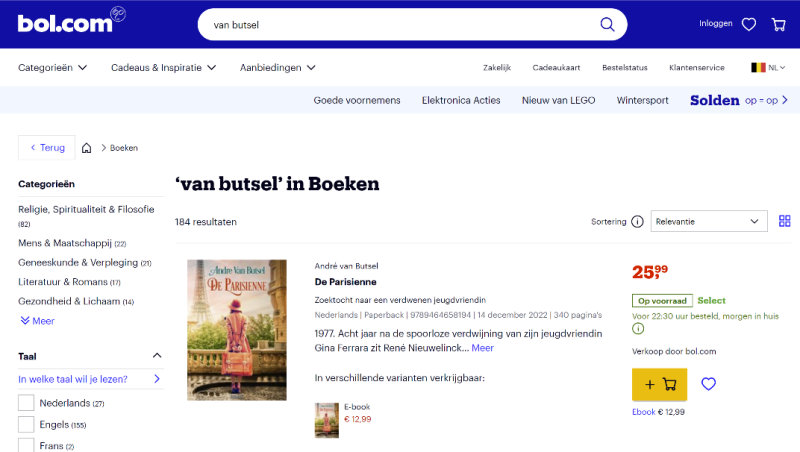
Task: Click the delivery info icon under Op voorraad
Action: pyautogui.click(x=638, y=329)
